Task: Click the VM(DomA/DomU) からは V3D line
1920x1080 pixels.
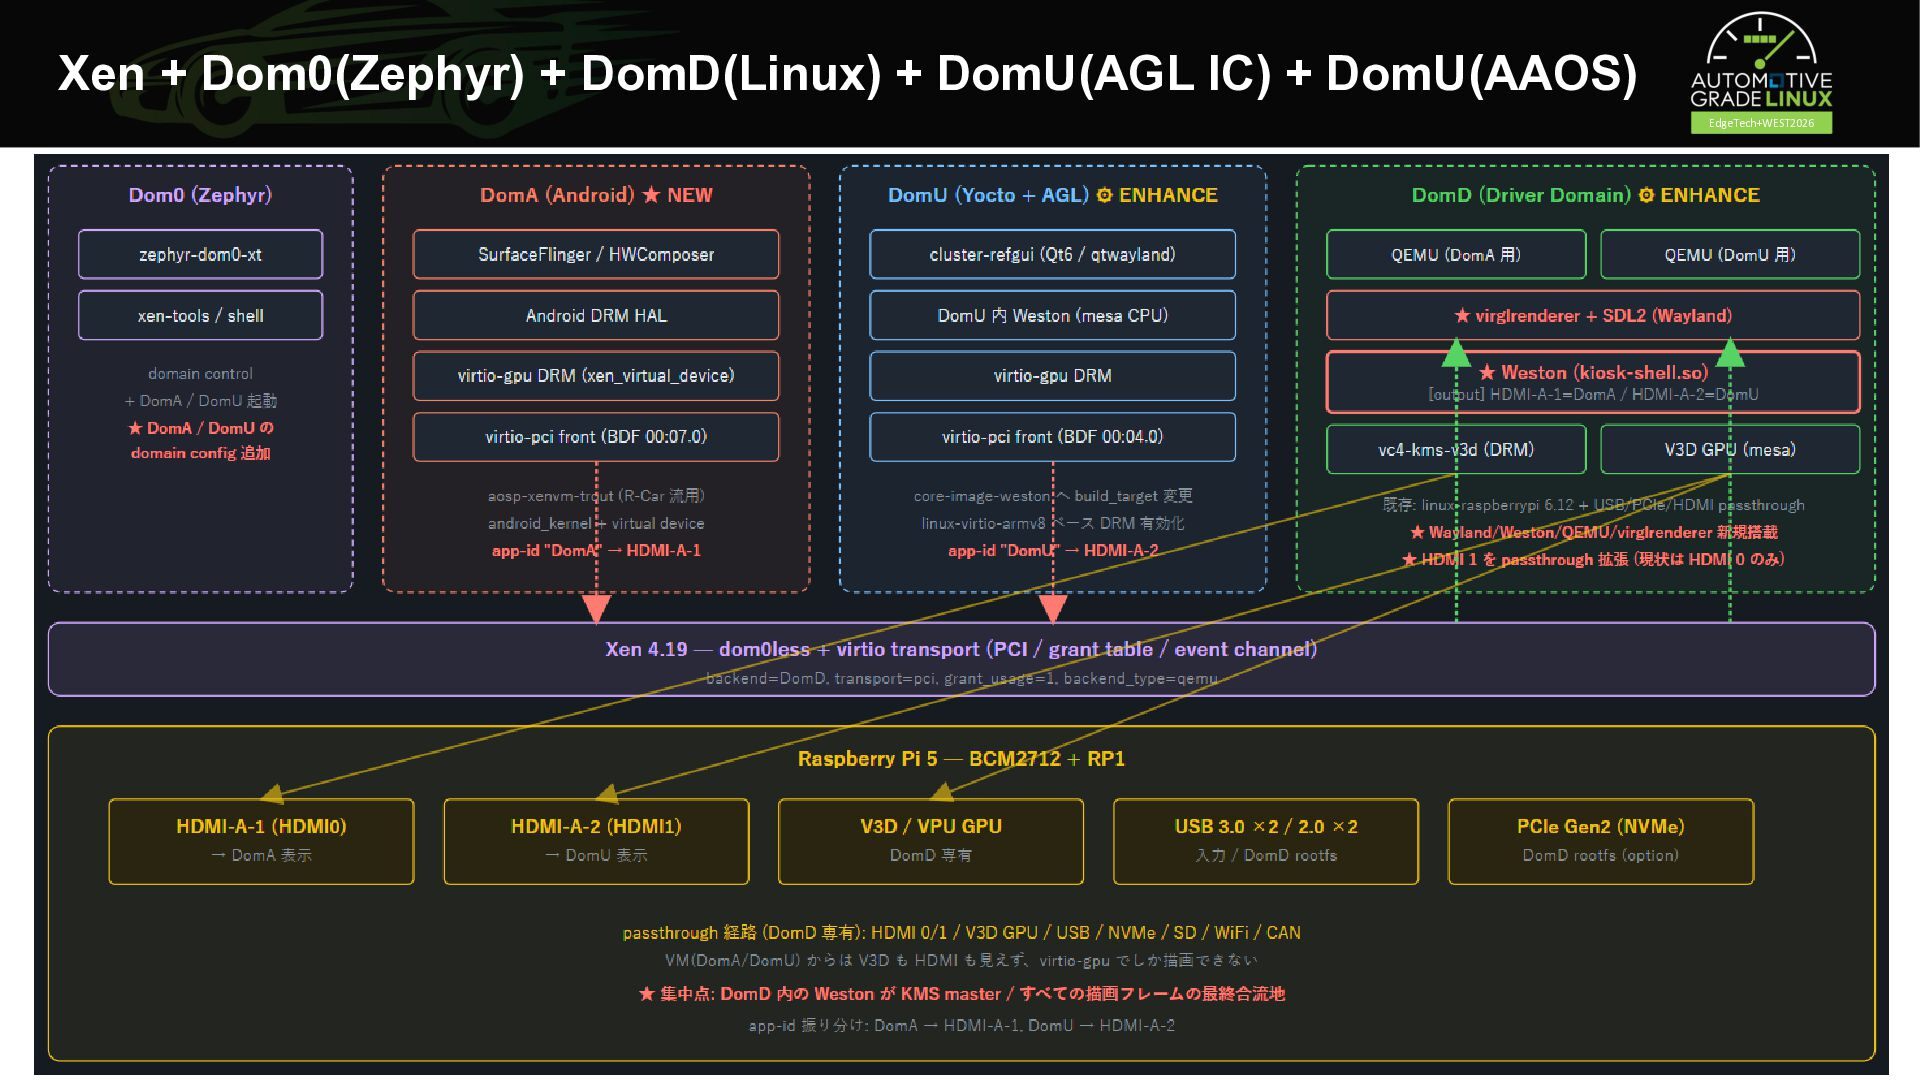Action: click(961, 960)
